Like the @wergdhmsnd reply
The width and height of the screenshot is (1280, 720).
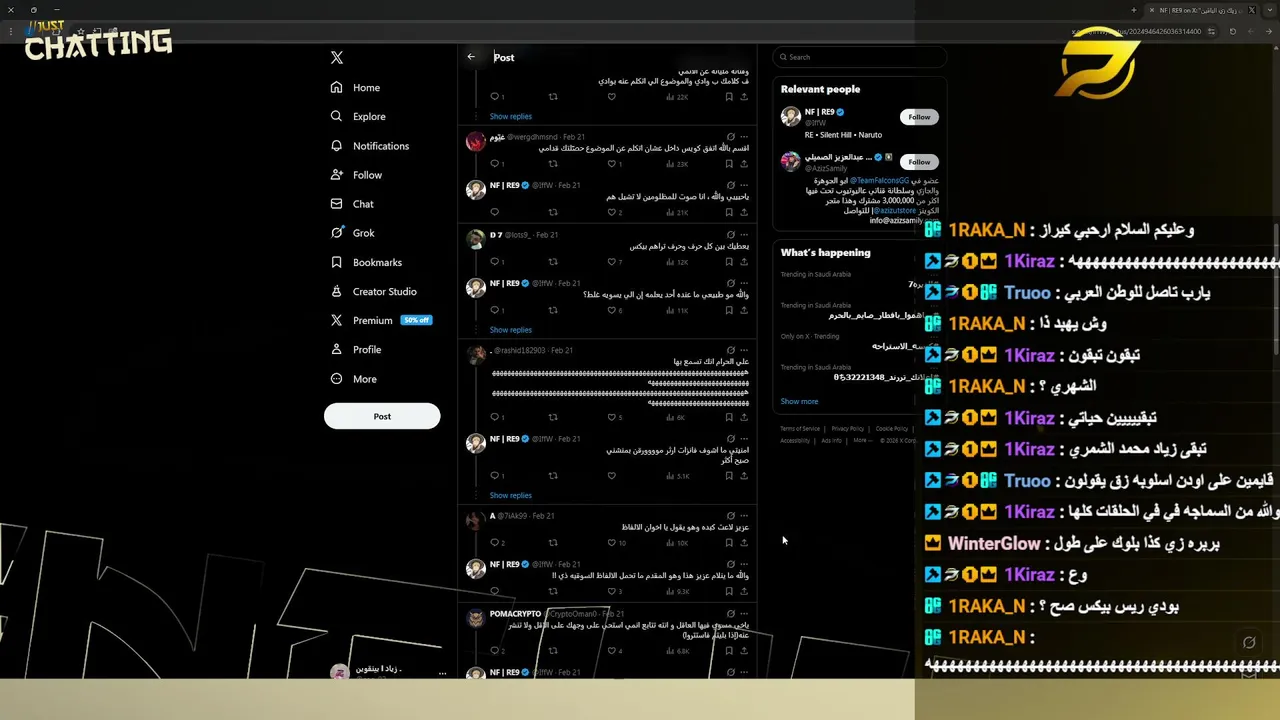[612, 164]
